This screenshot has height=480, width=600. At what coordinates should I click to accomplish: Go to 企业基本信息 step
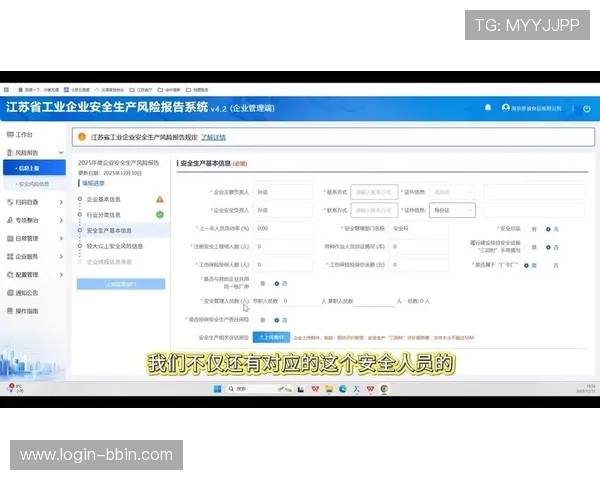[103, 199]
